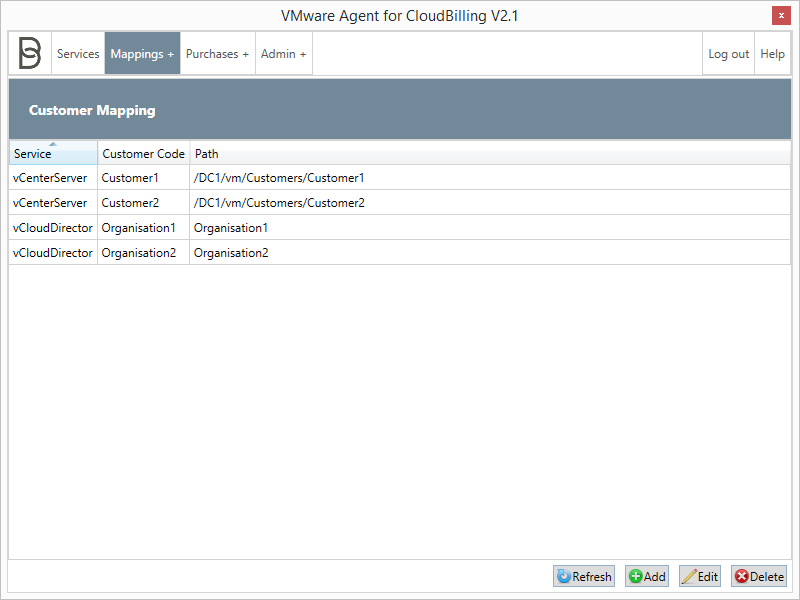Sort by the Customer Code column header
This screenshot has width=800, height=600.
tap(143, 153)
